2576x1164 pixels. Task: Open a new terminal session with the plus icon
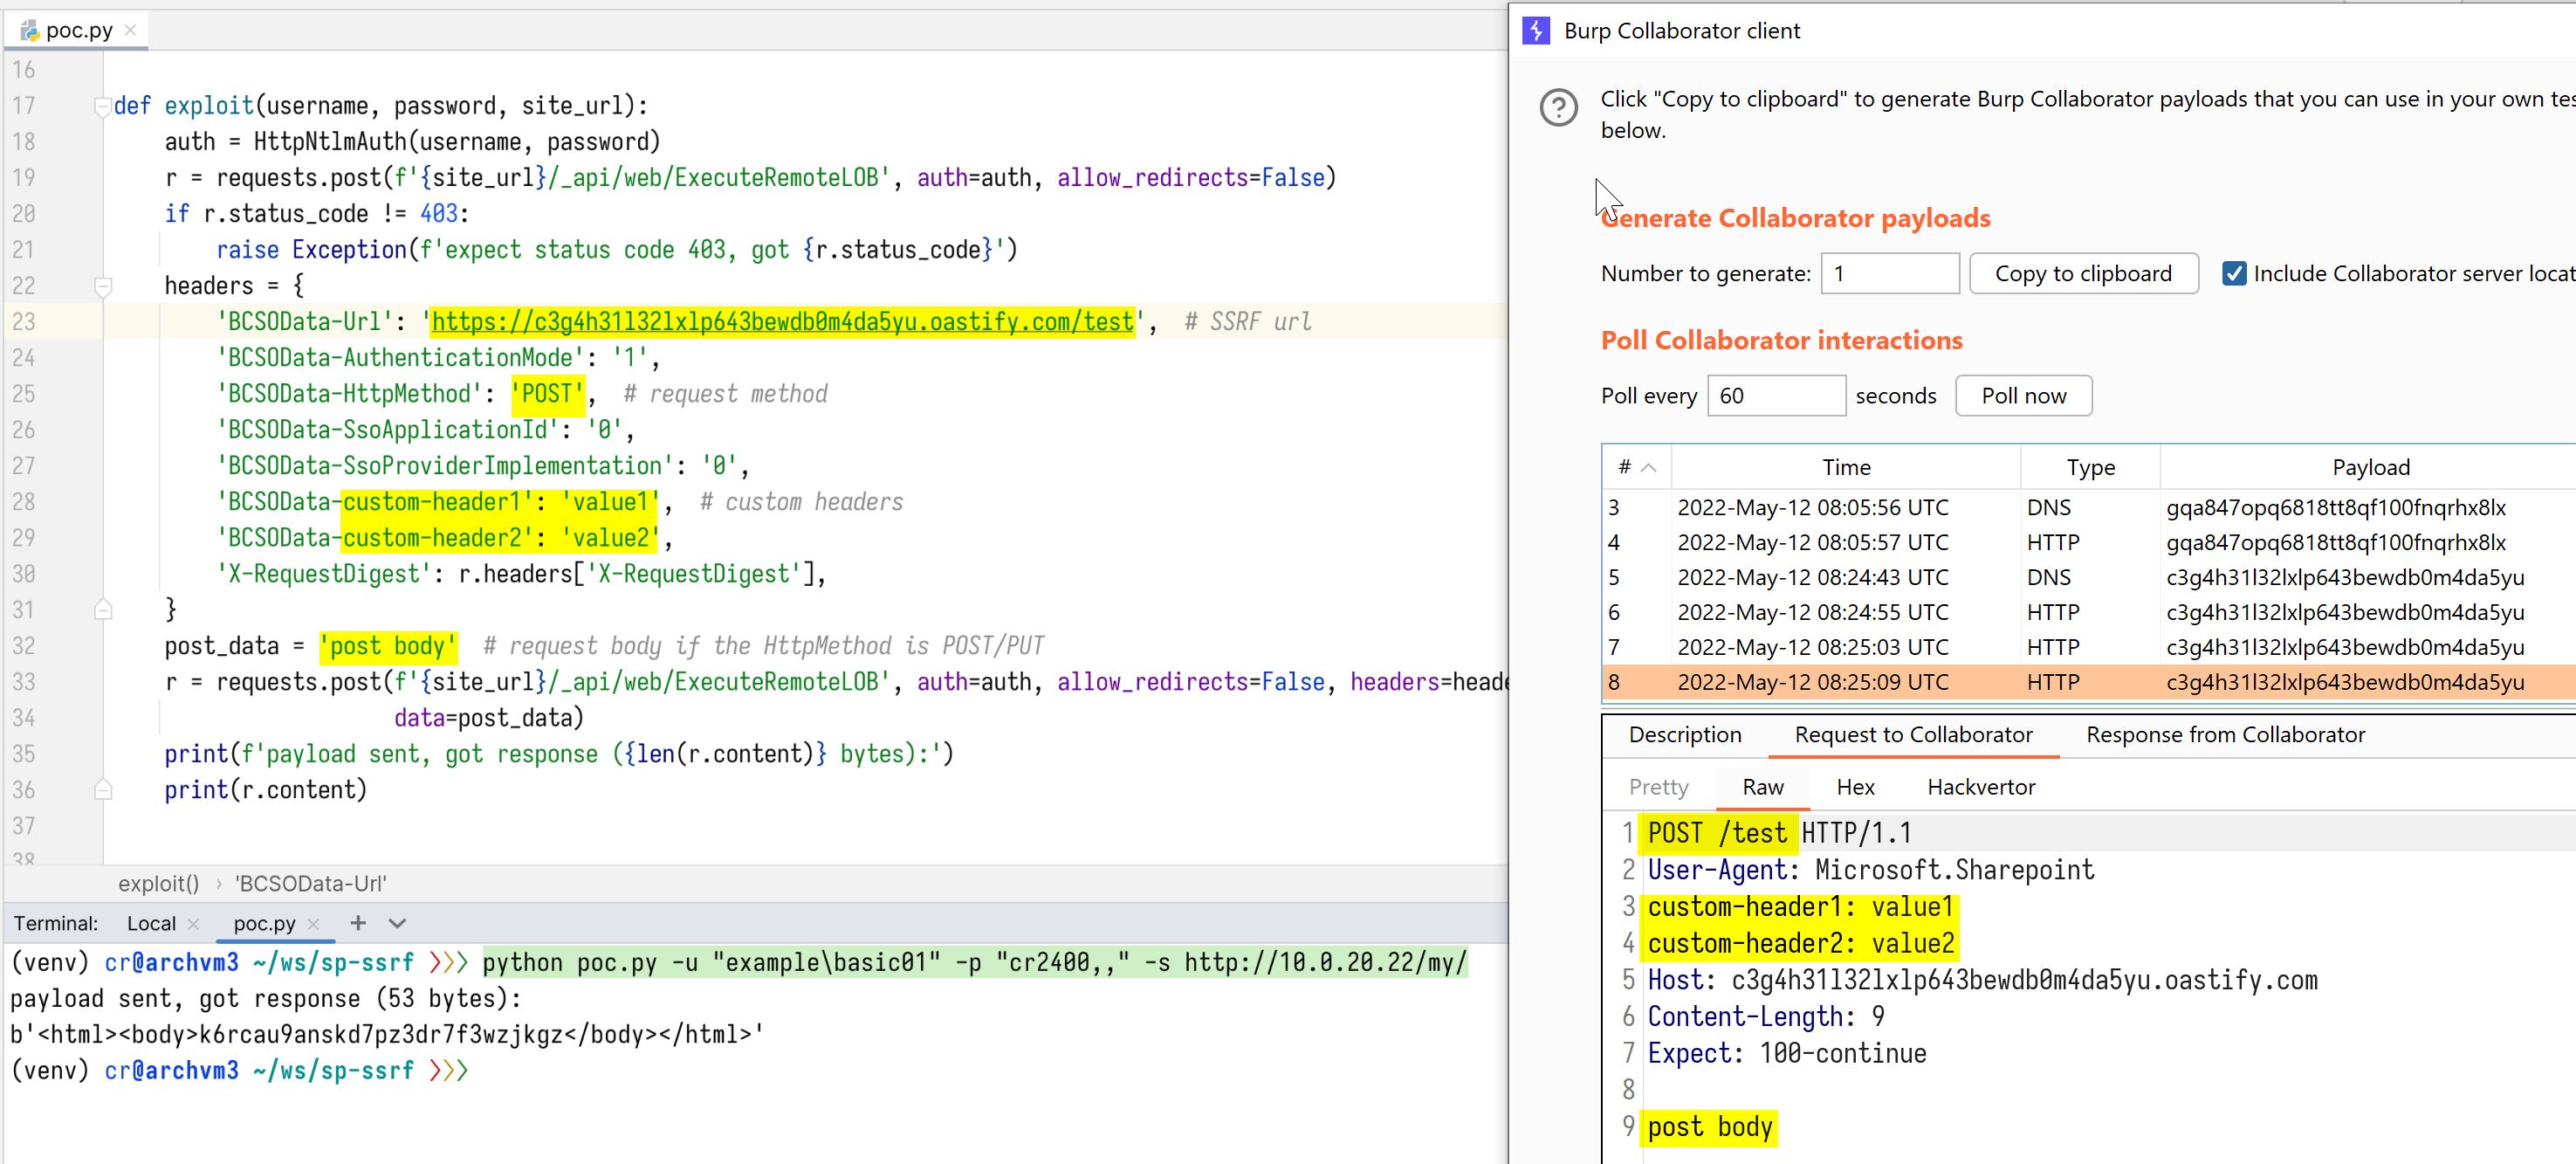(357, 923)
